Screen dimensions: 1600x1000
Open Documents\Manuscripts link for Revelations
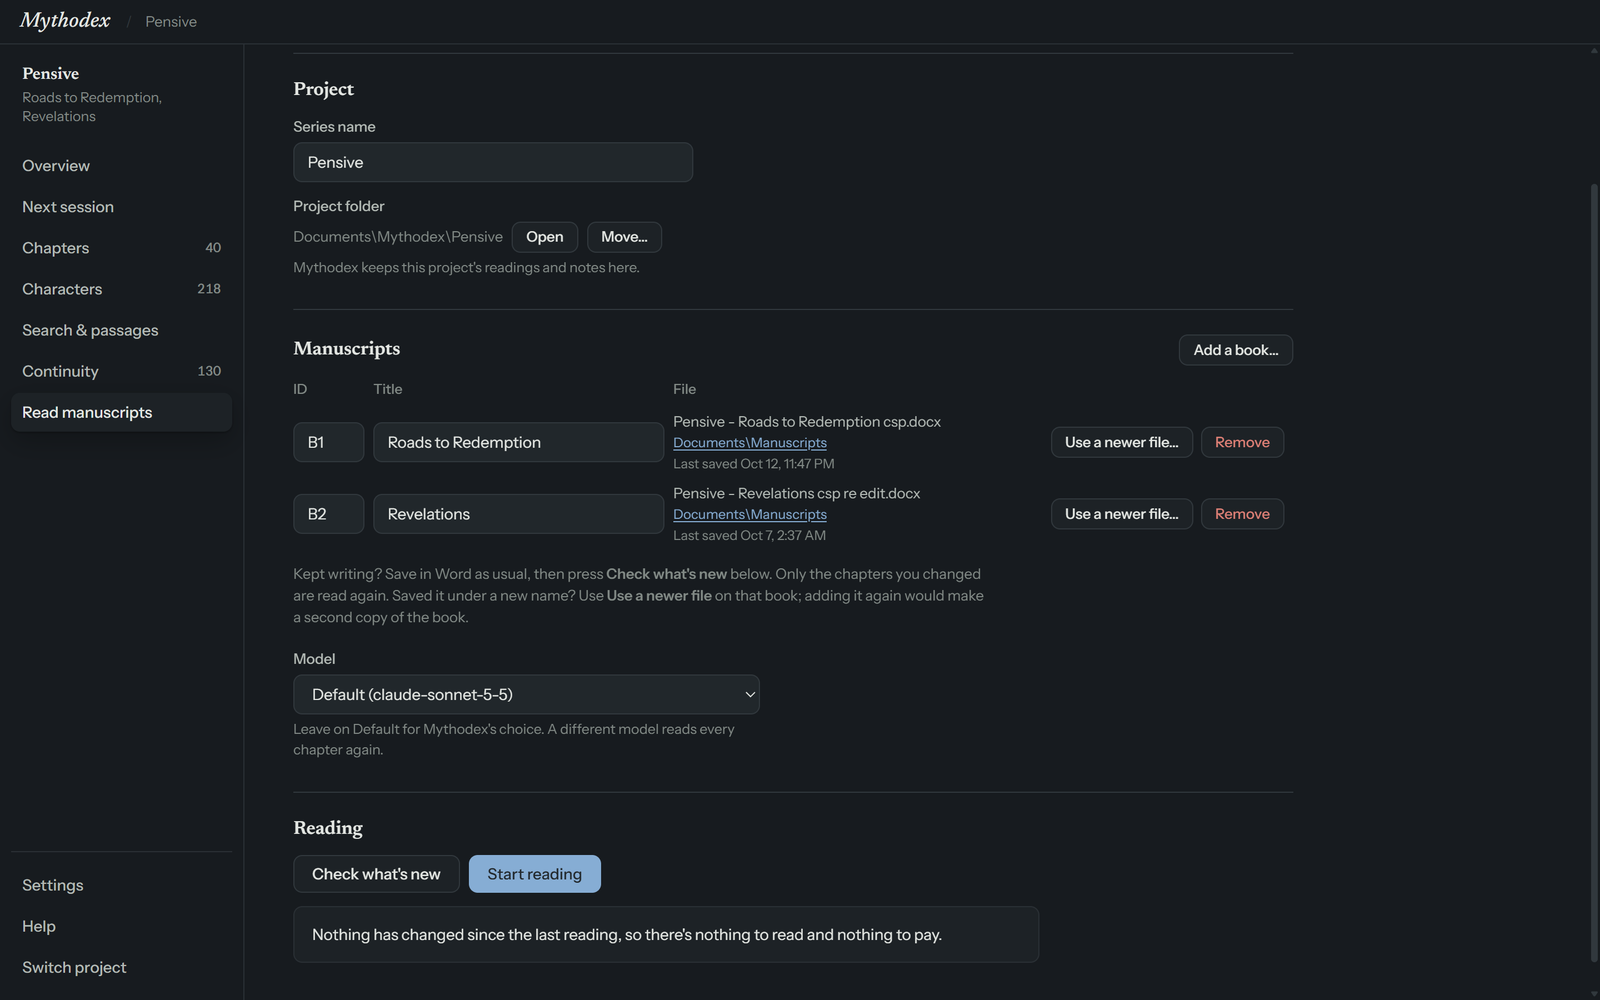point(750,515)
